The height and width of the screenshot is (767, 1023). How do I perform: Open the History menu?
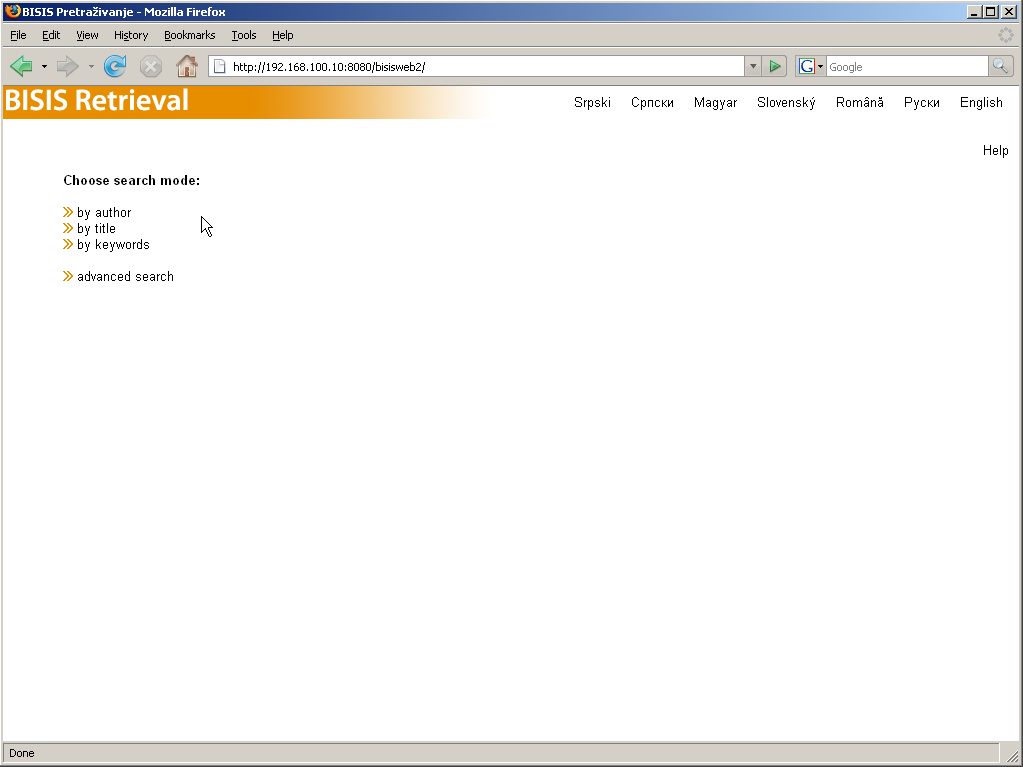[130, 35]
